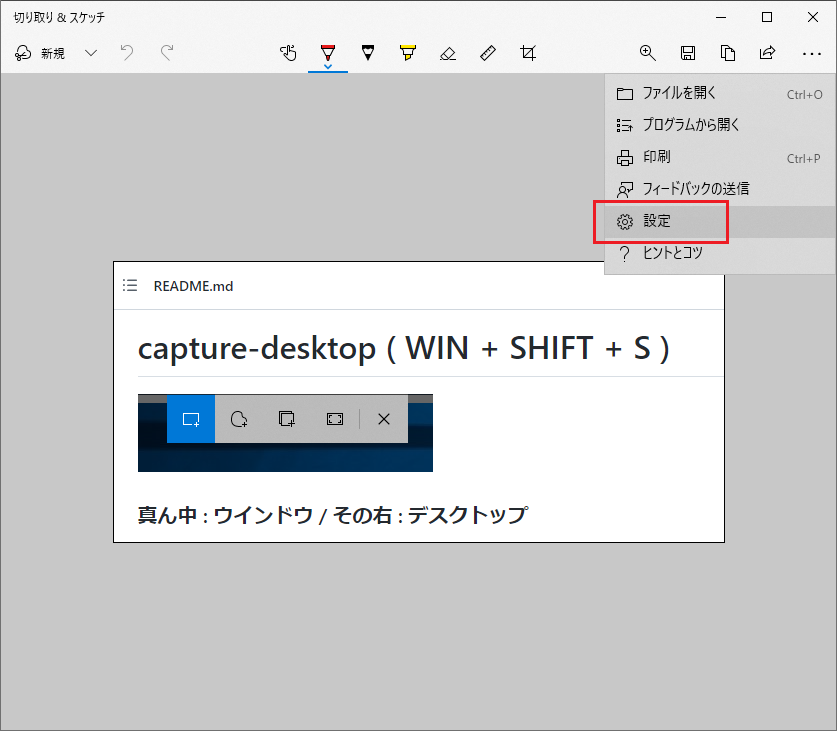Screen dimensions: 837x731
Task: Open the image crop tool
Action: click(528, 53)
